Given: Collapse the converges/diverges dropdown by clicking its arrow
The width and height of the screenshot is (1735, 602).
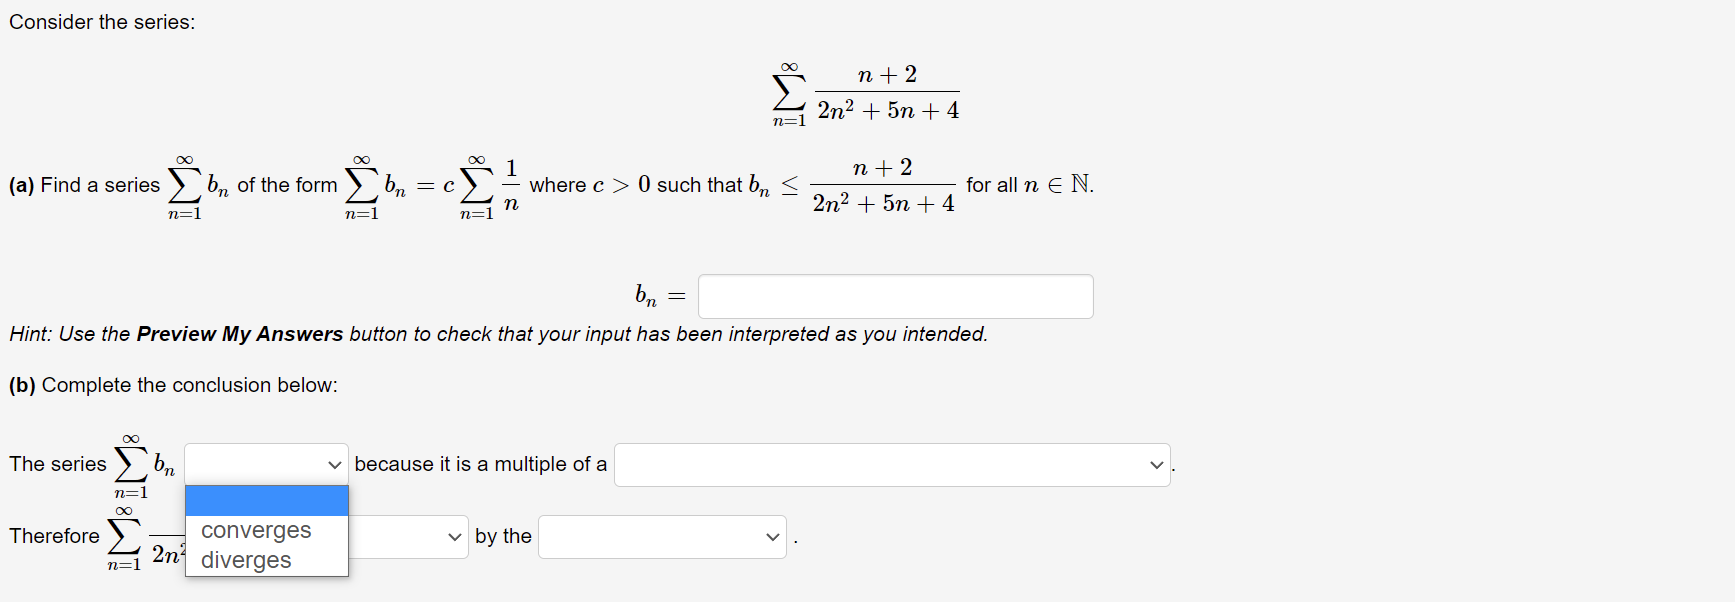Looking at the screenshot, I should (x=336, y=464).
